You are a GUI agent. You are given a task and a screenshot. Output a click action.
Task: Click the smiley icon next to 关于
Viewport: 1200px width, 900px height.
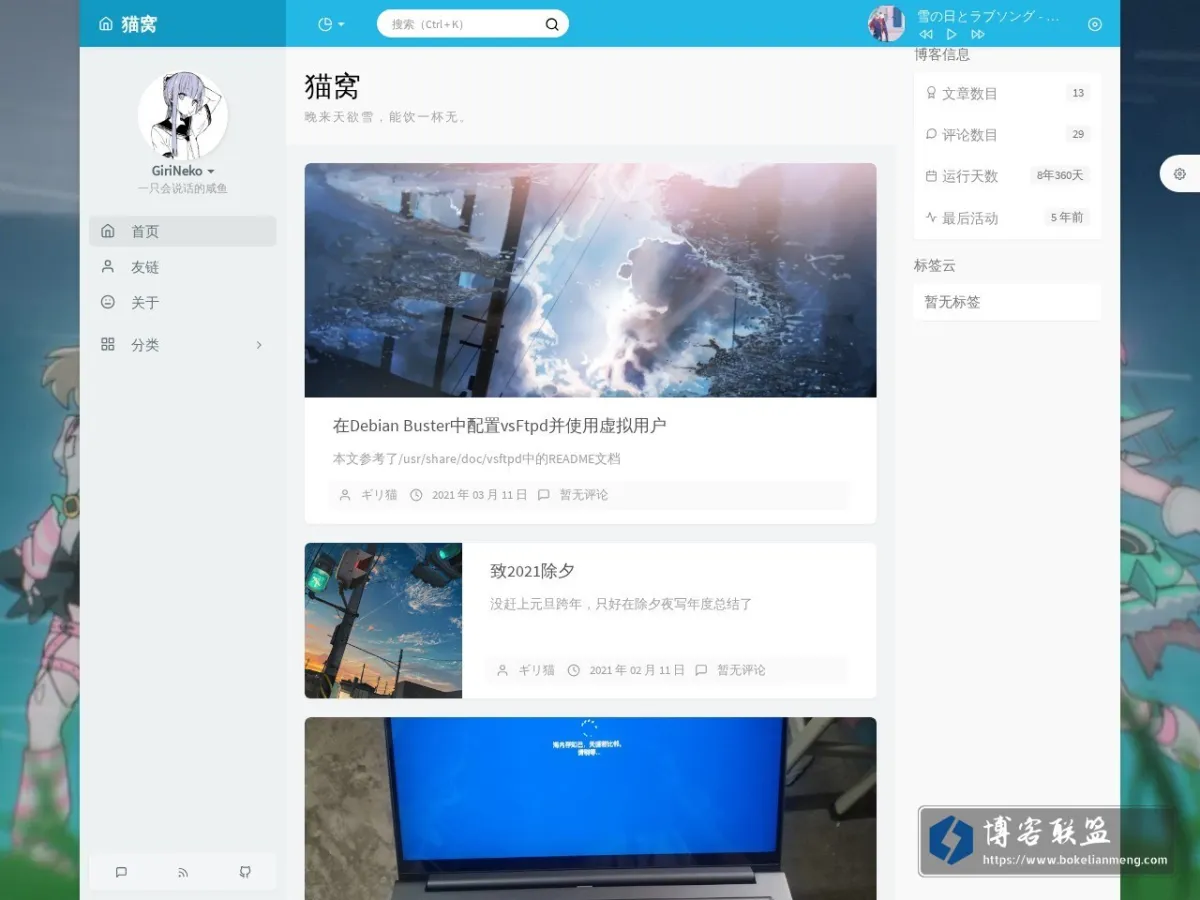click(108, 302)
